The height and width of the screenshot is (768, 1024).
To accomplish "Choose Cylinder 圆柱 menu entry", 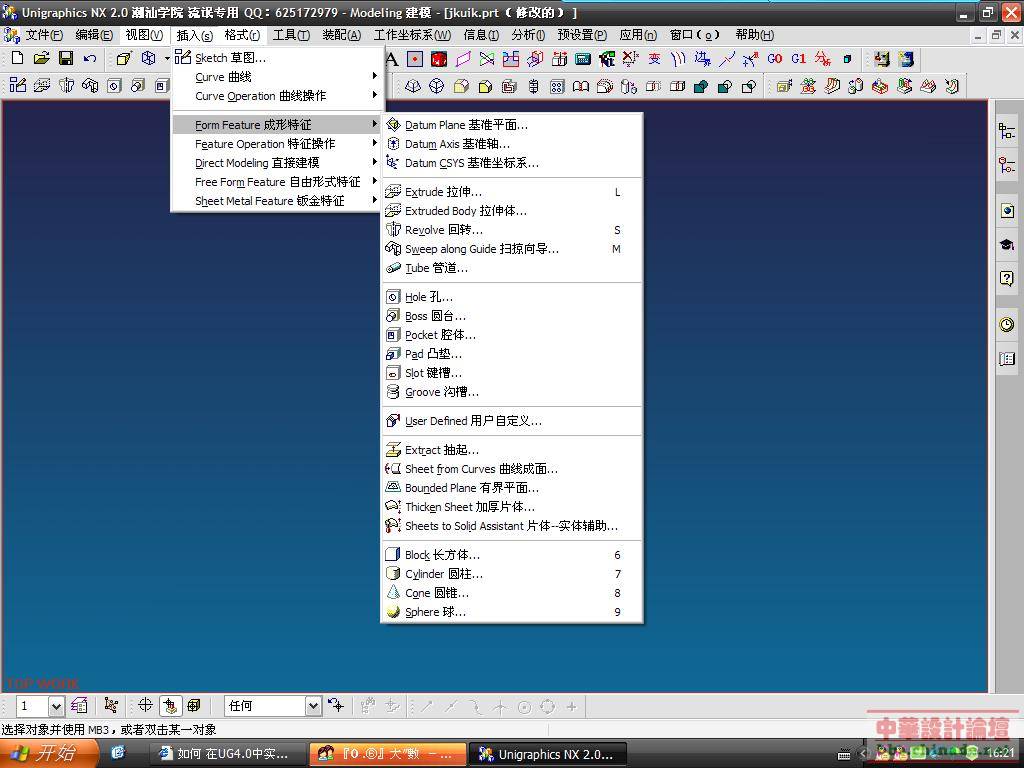I will [512, 574].
